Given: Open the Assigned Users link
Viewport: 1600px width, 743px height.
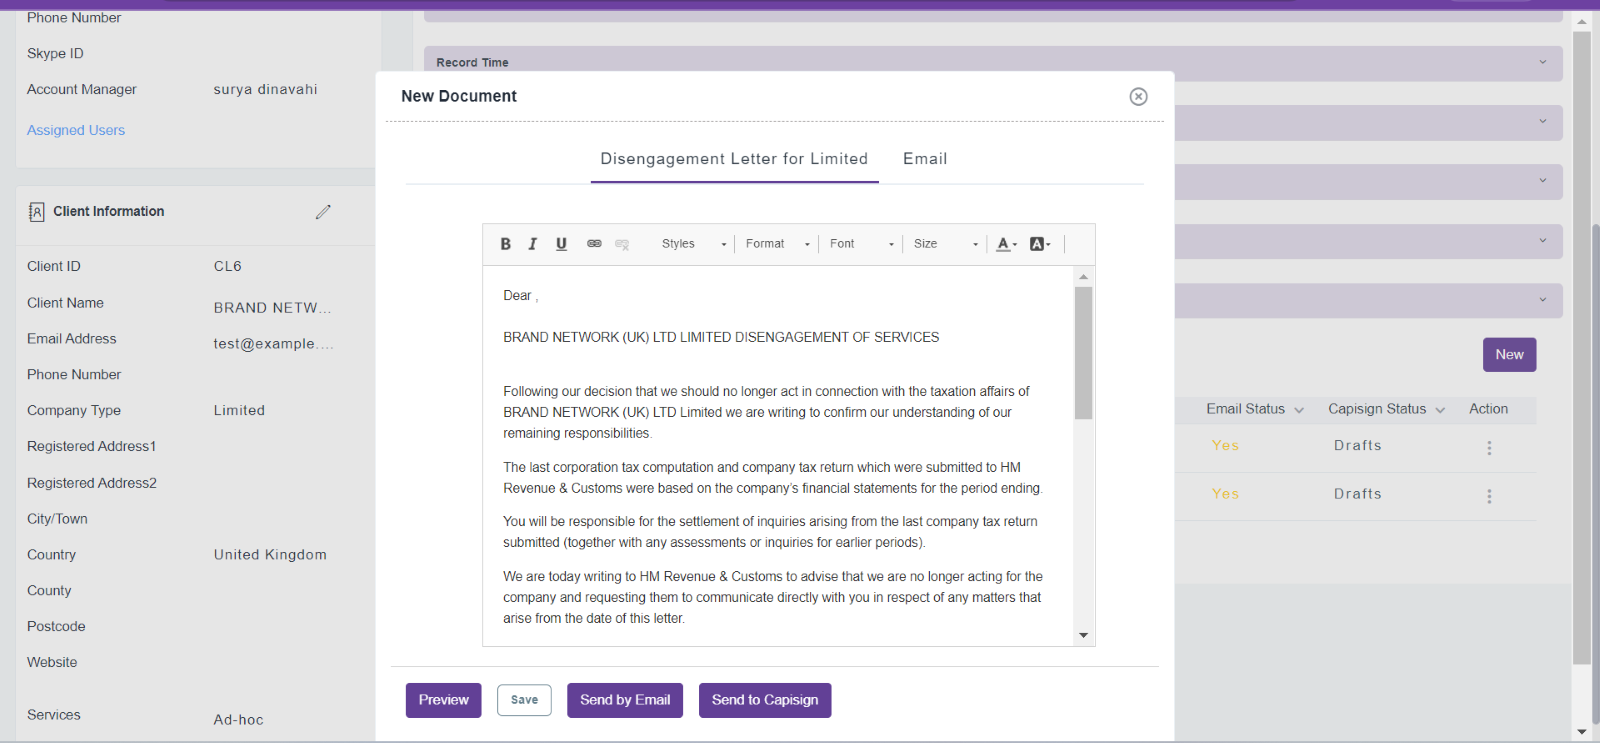Looking at the screenshot, I should [x=76, y=130].
